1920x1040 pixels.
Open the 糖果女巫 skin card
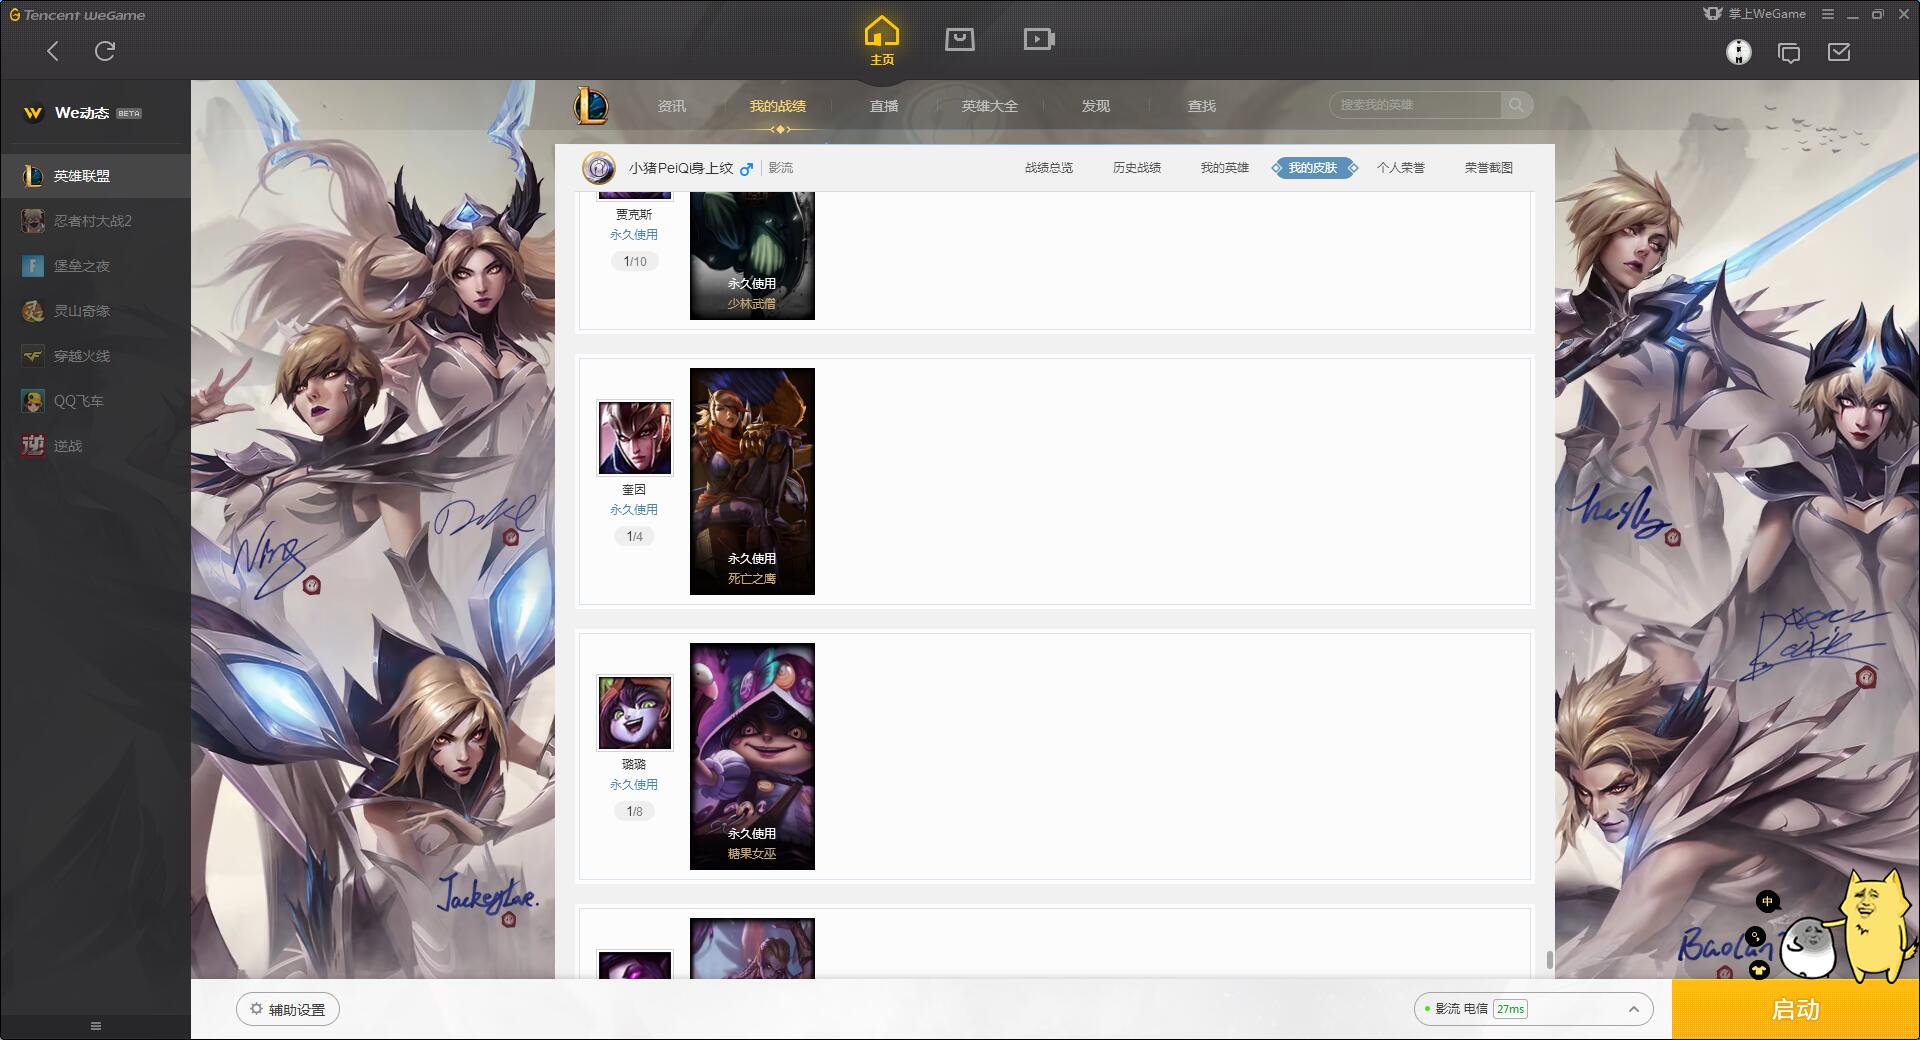(752, 756)
